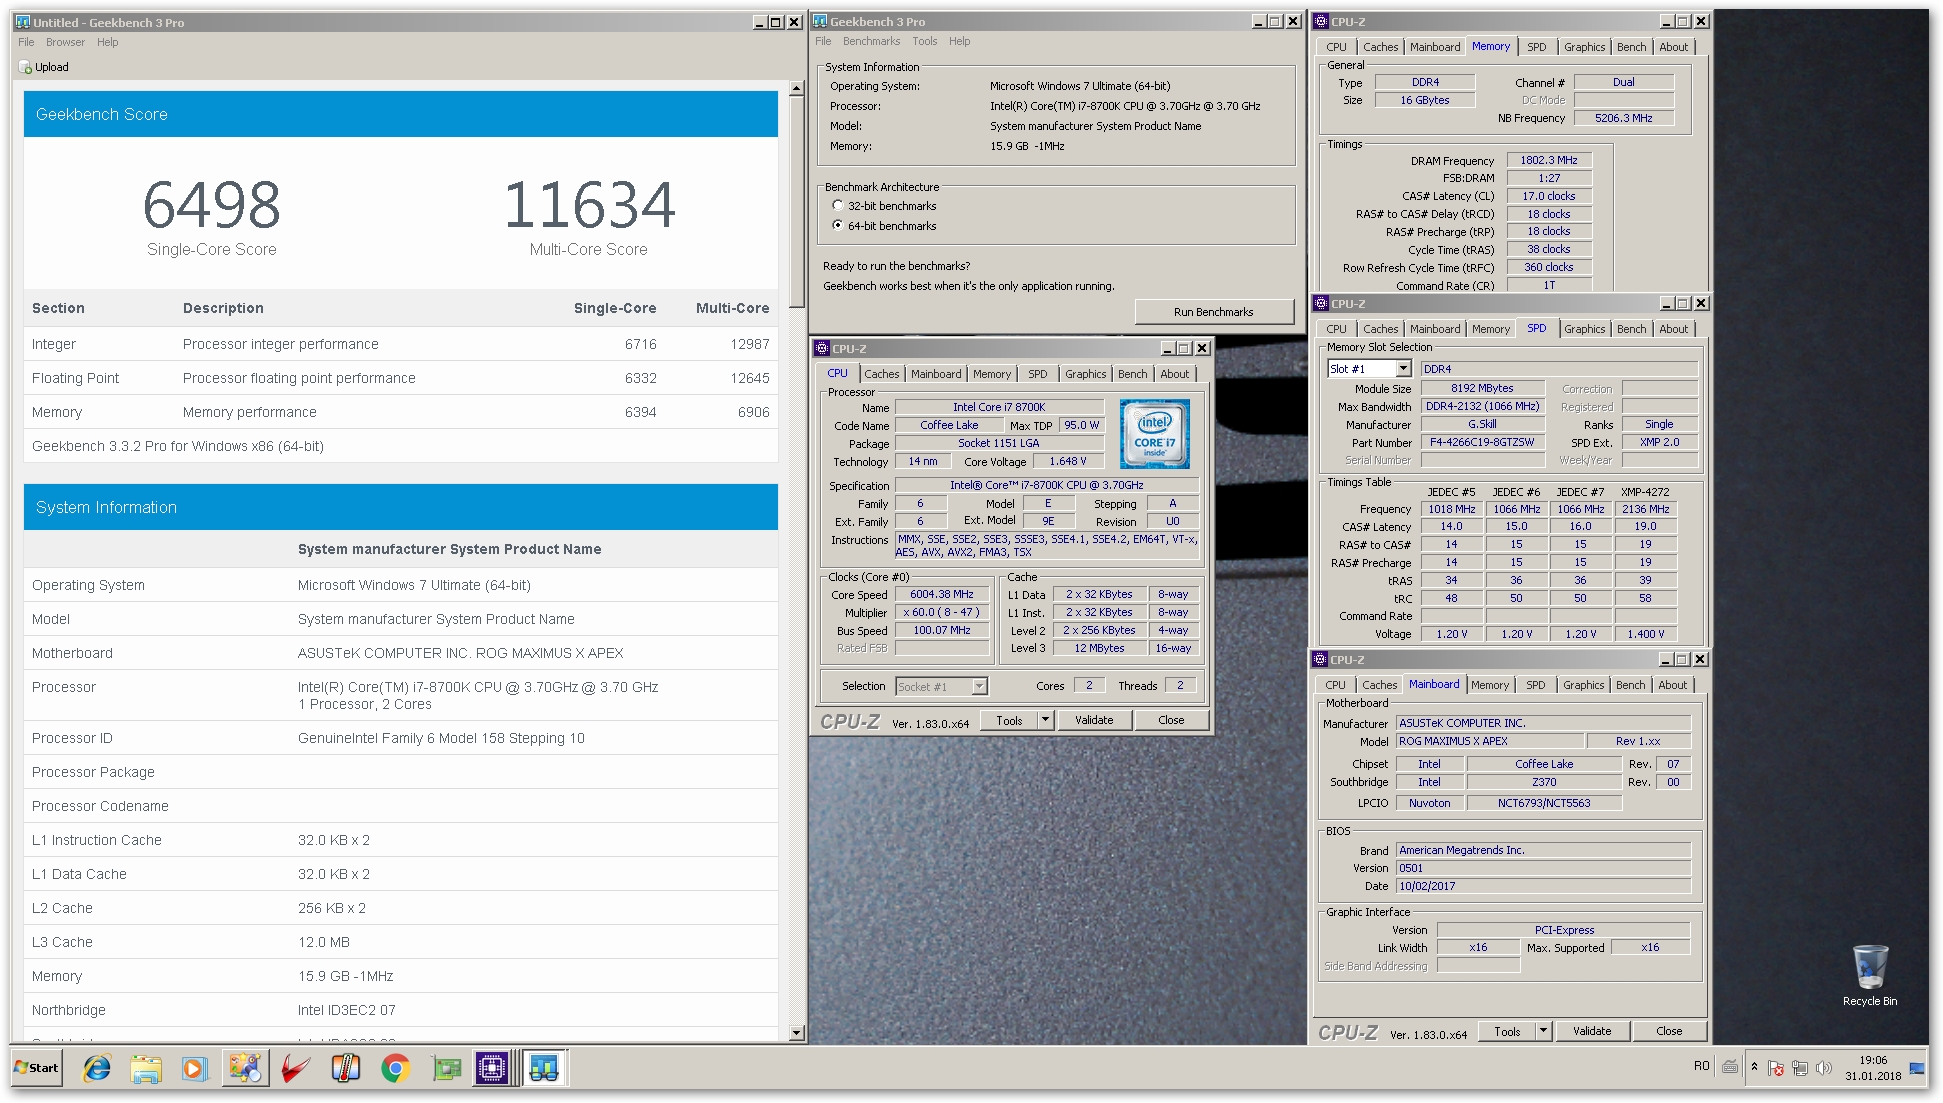Open Graphics tab in CPU-Z Memory window
1943x1103 pixels.
pyautogui.click(x=1585, y=47)
